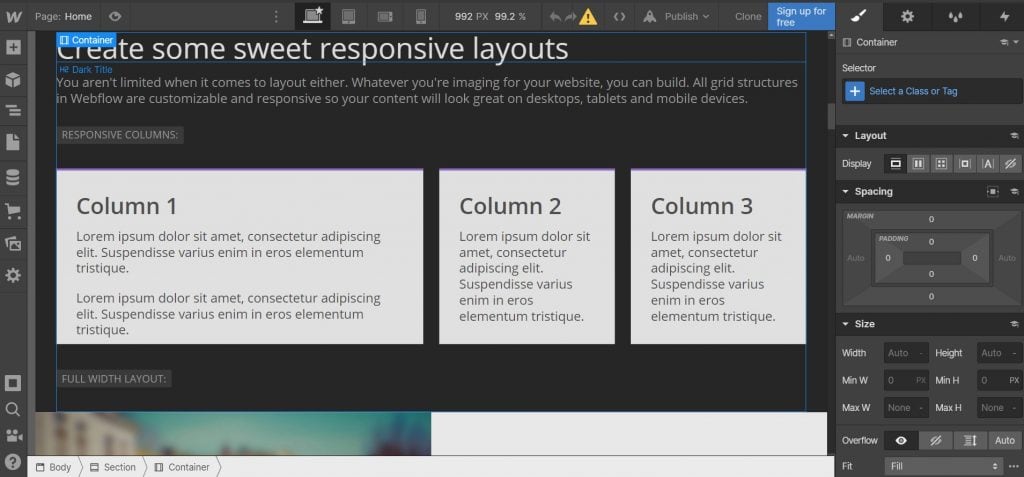
Task: Click Min W value field
Action: [x=906, y=380]
